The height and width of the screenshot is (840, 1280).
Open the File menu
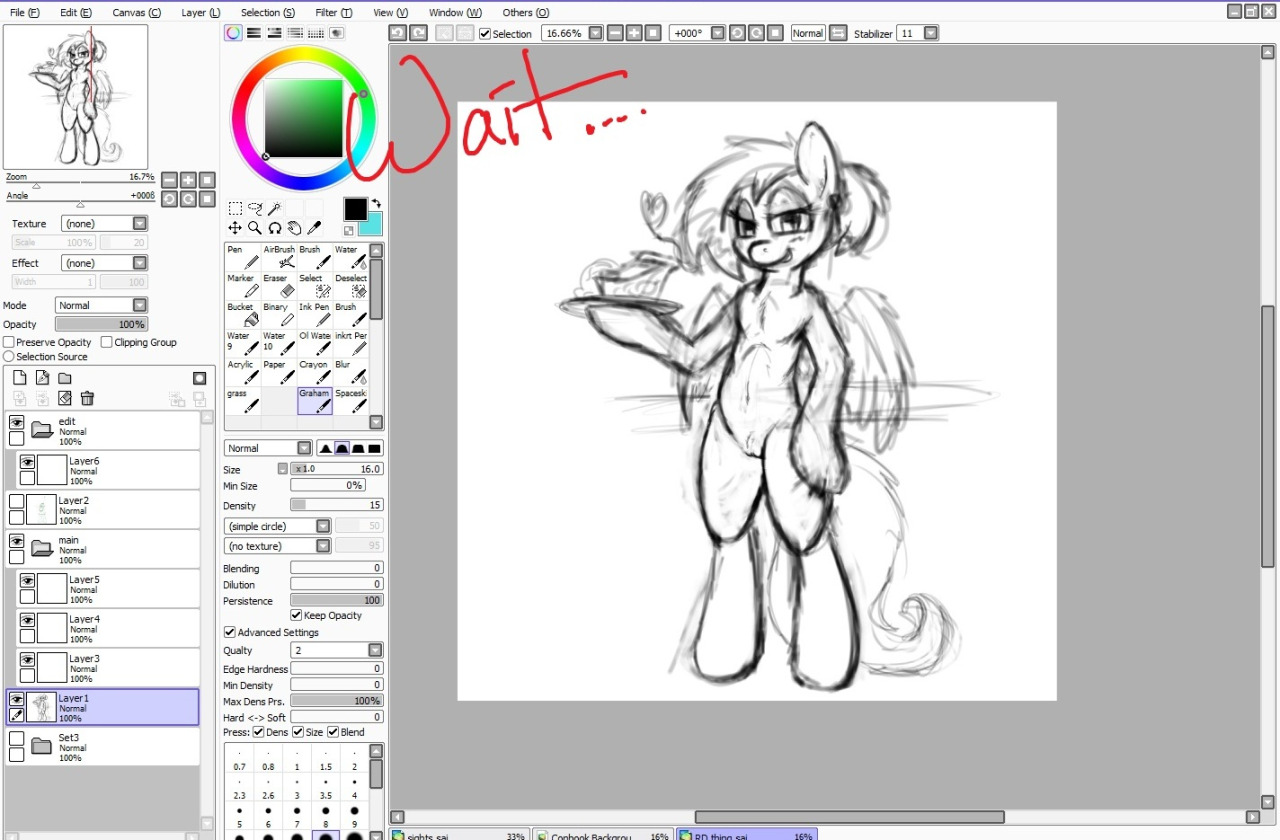25,12
